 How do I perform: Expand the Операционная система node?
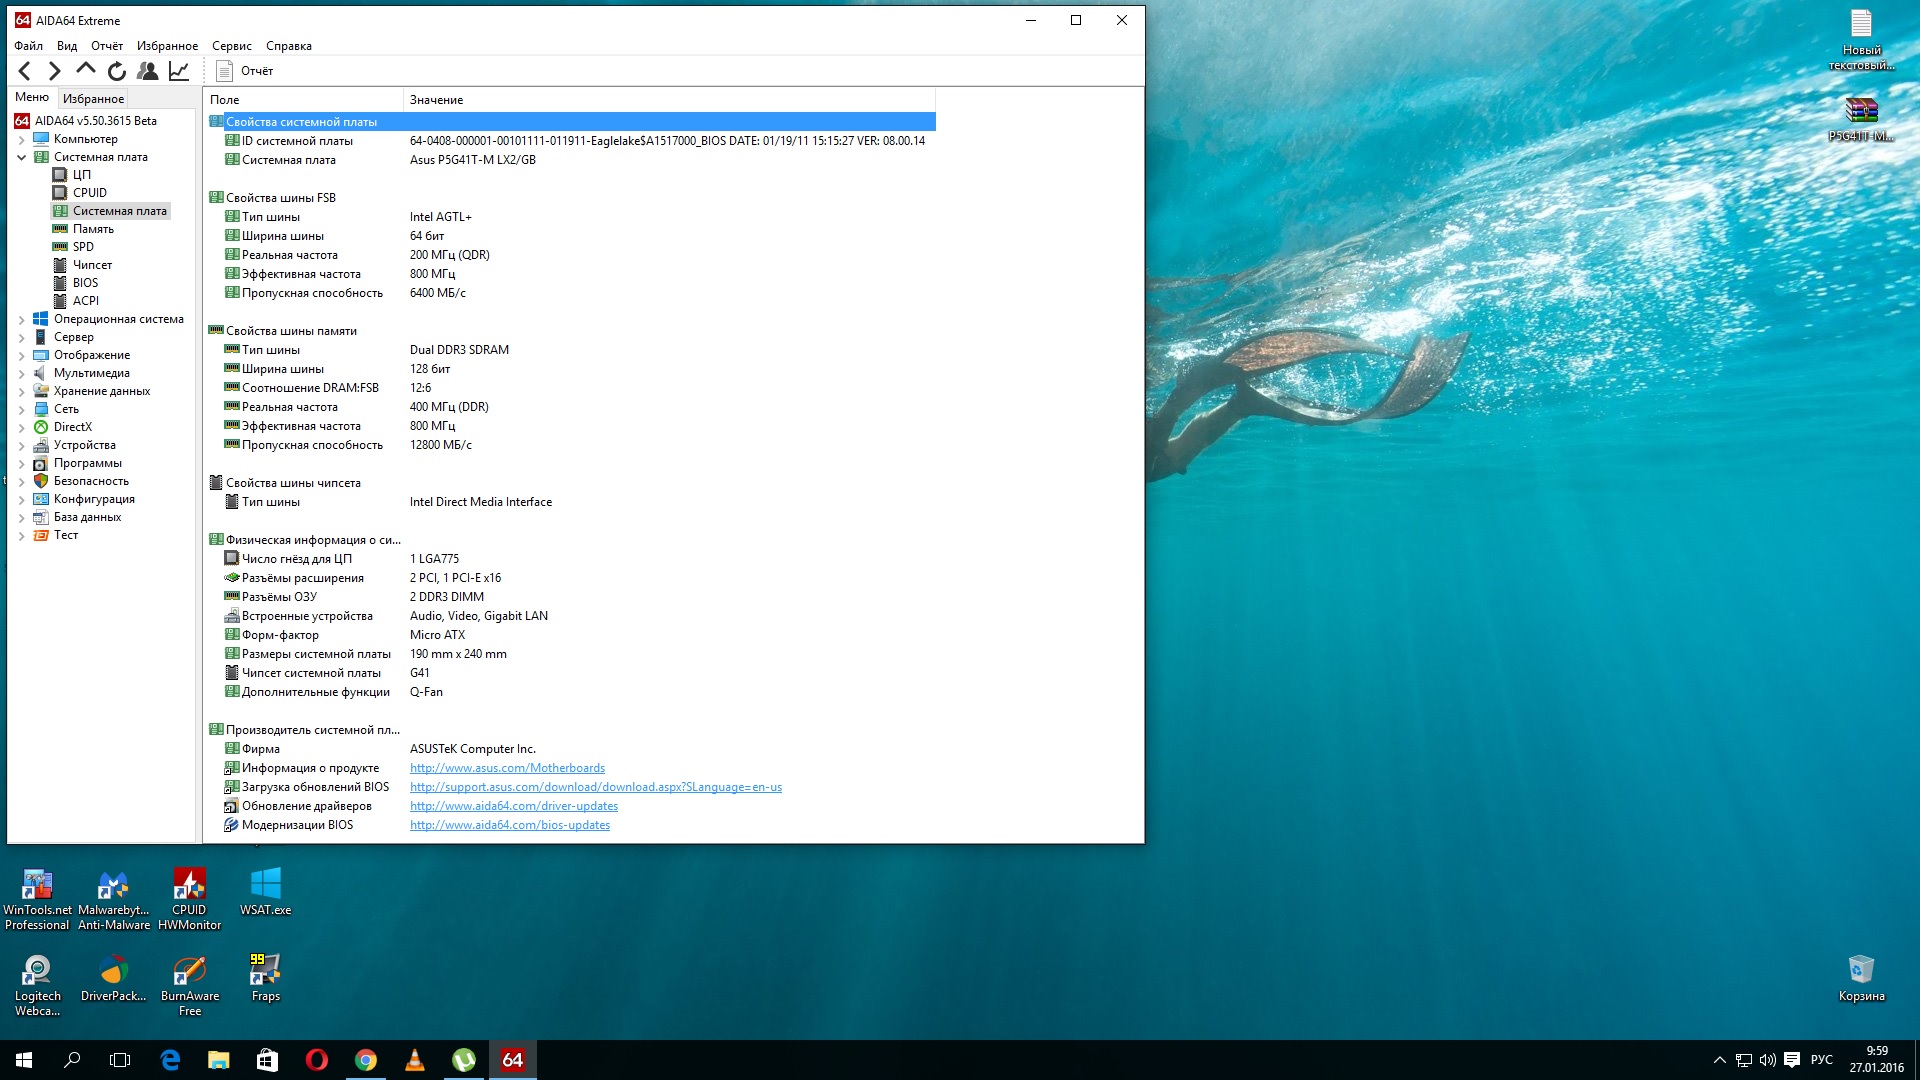point(22,319)
